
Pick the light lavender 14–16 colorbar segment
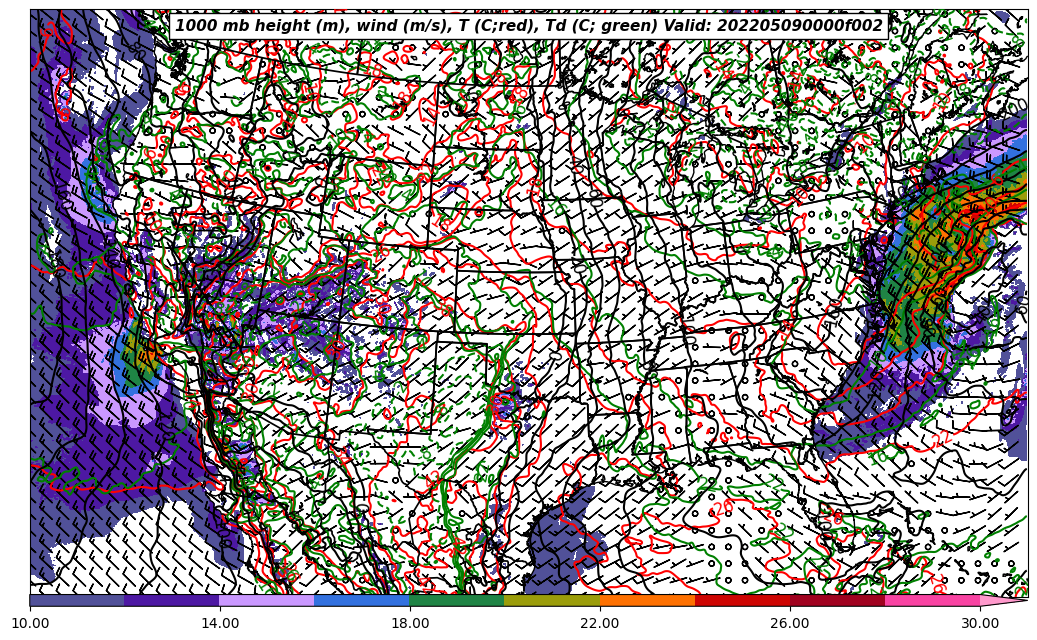point(267,600)
